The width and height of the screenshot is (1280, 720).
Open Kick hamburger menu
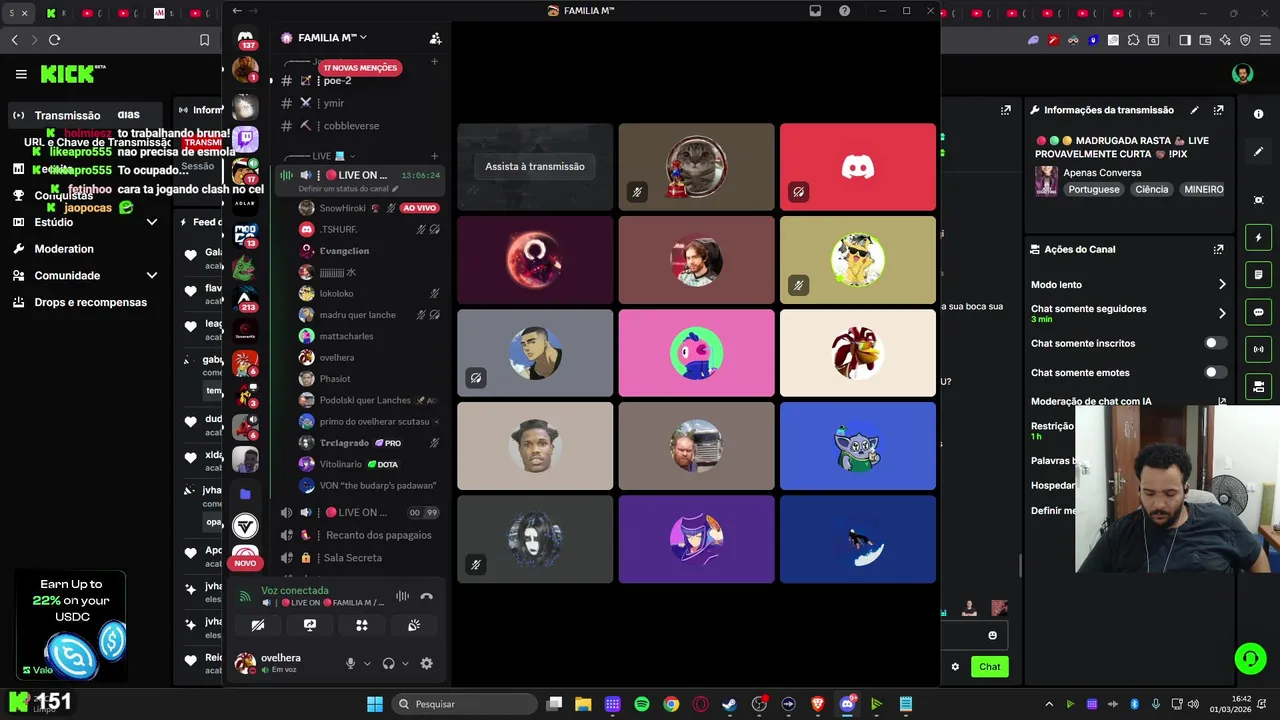(x=21, y=74)
